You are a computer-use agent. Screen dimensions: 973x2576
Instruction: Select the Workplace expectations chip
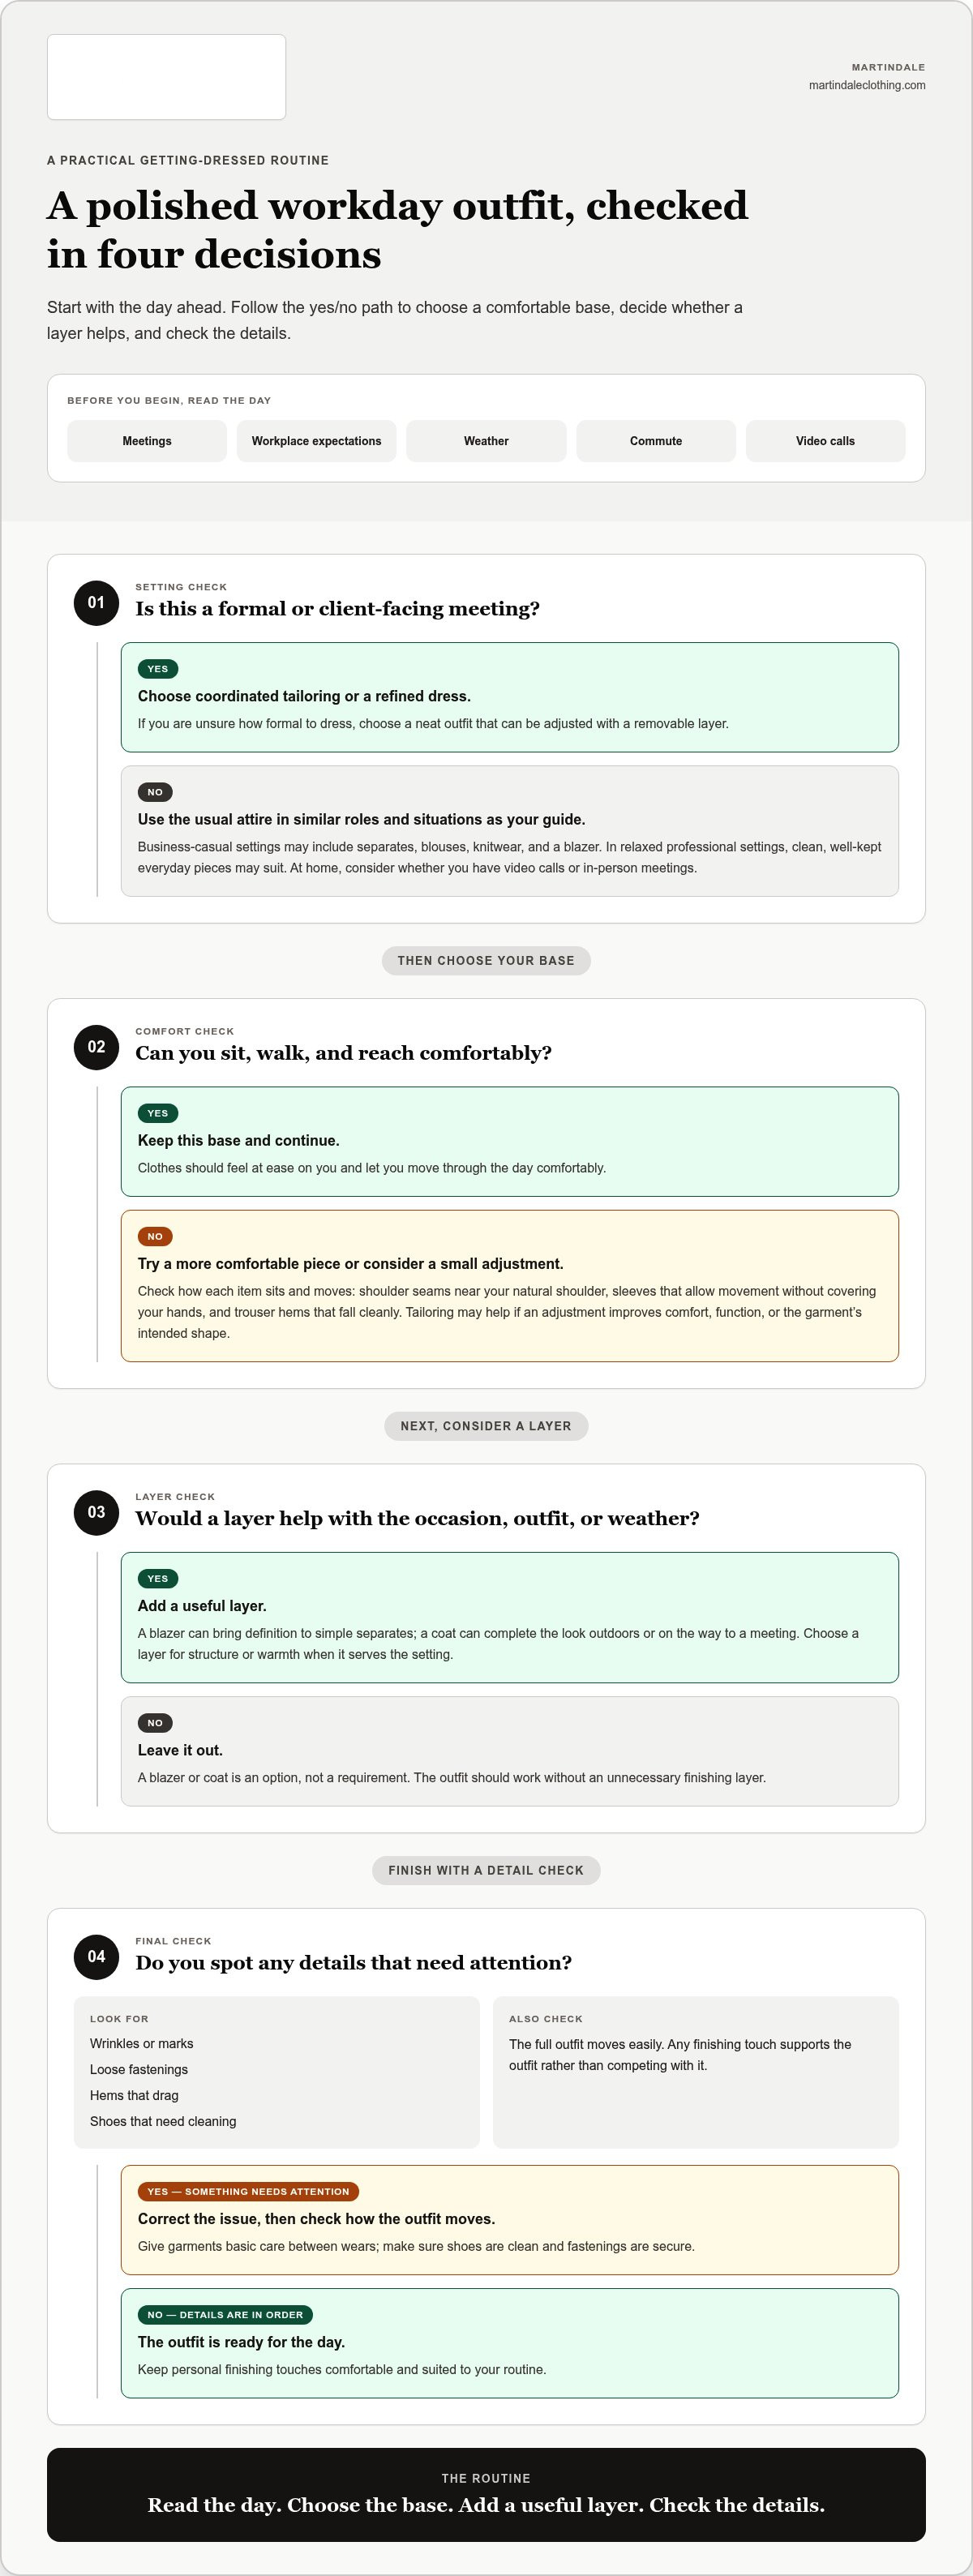coord(316,441)
